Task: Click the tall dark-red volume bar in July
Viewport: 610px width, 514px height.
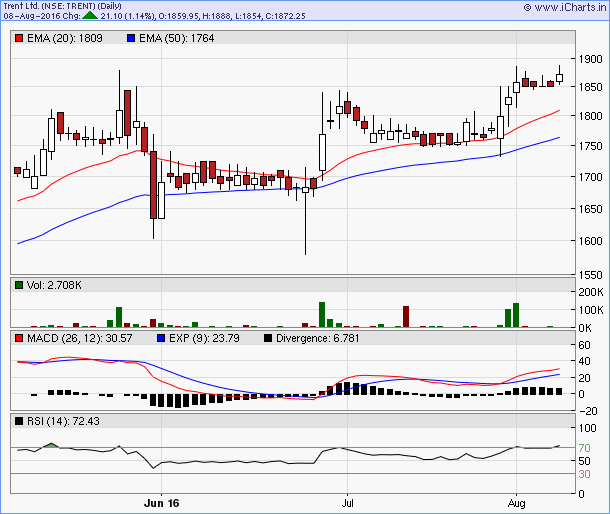Action: coord(406,316)
